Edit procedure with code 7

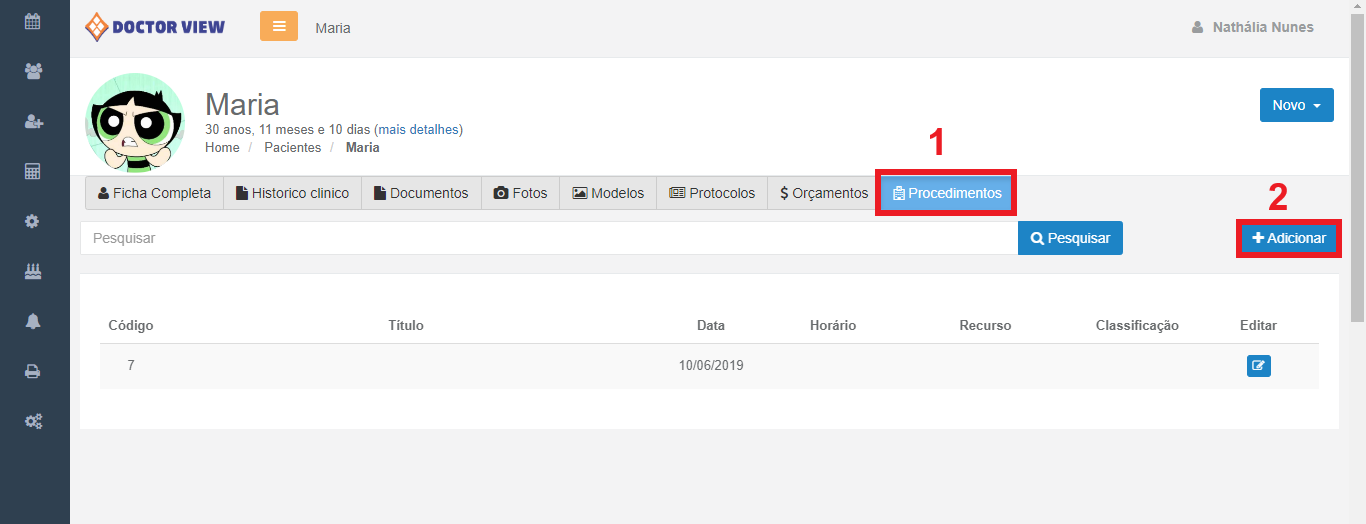pyautogui.click(x=1258, y=366)
